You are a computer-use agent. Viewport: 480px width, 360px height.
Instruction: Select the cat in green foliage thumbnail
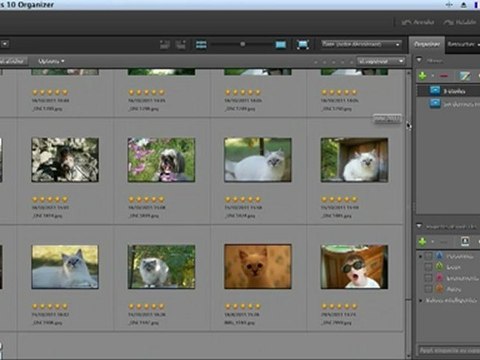click(161, 267)
